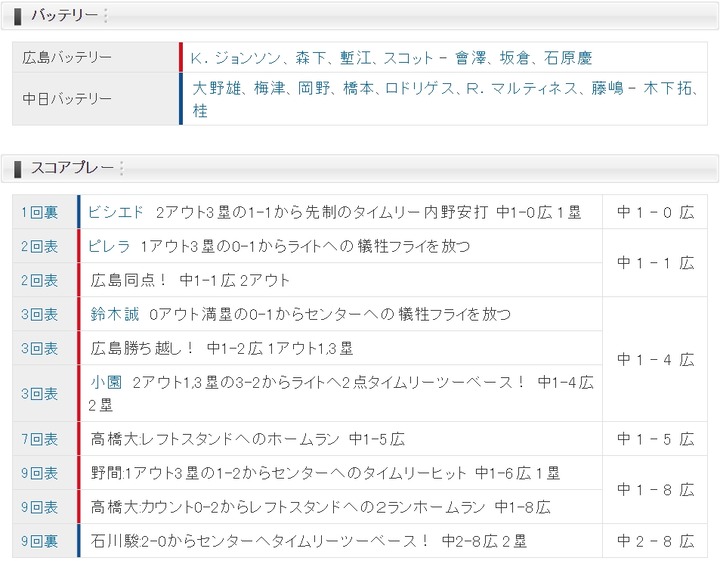Open 大野雄 pitcher link
The image size is (720, 561).
[216, 88]
